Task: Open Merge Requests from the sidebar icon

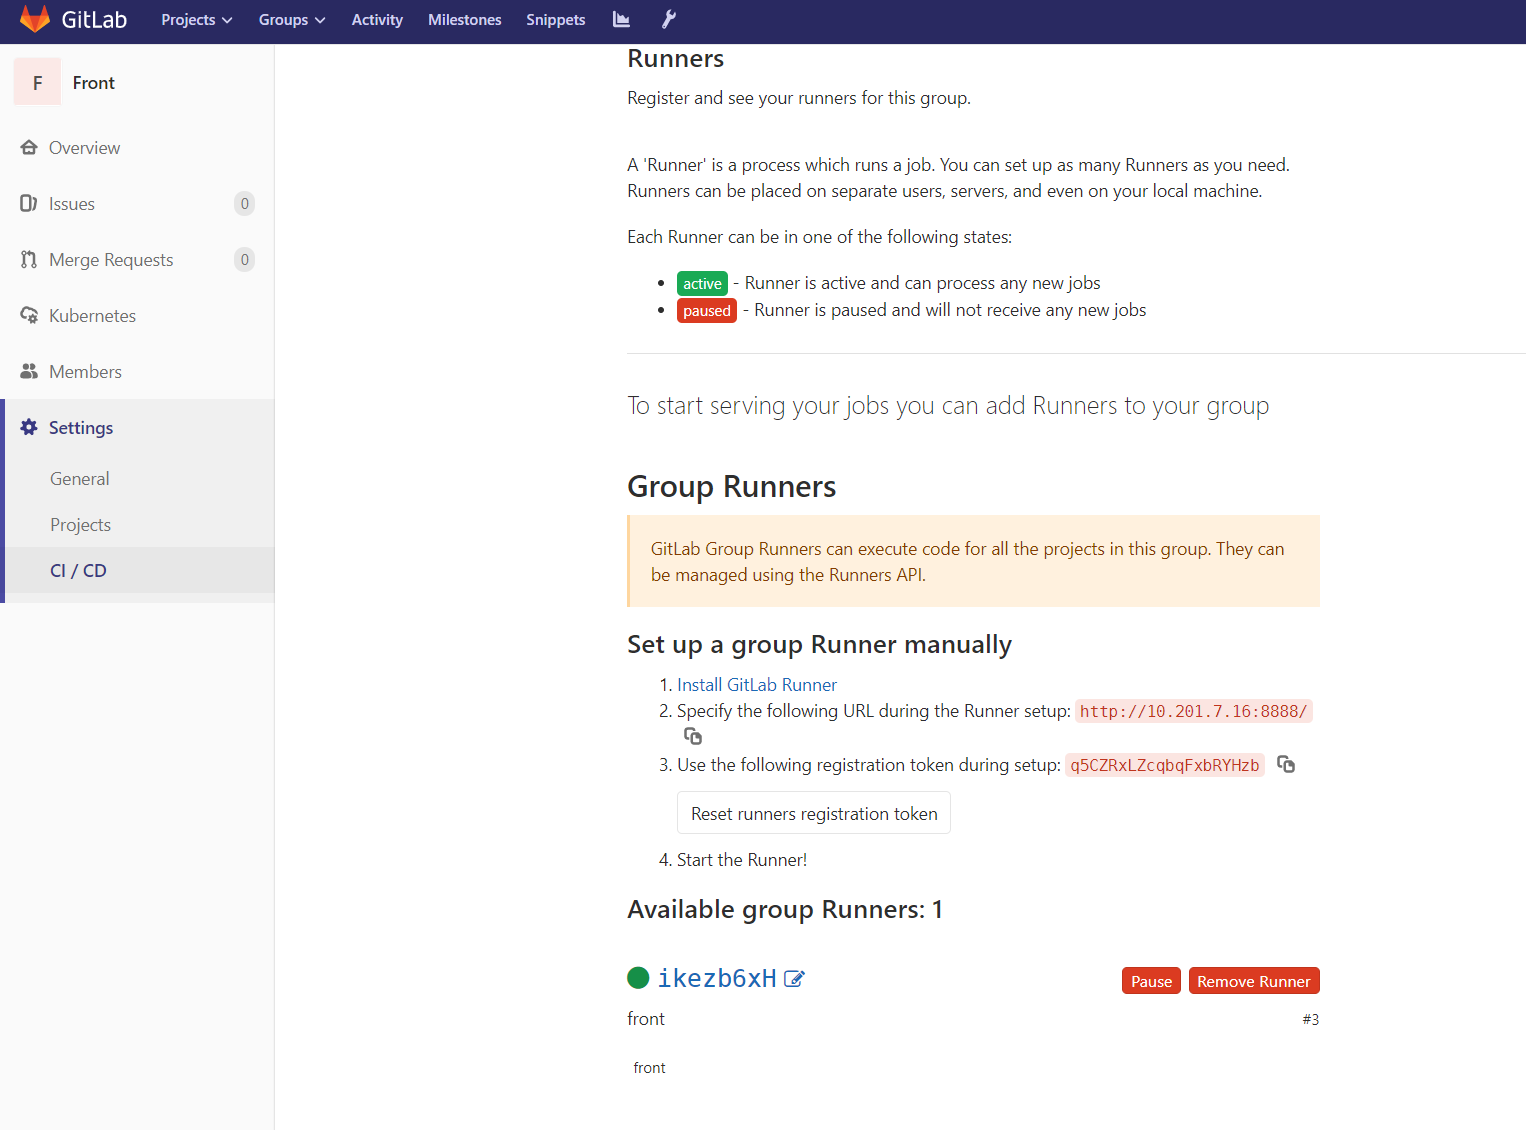Action: [29, 259]
